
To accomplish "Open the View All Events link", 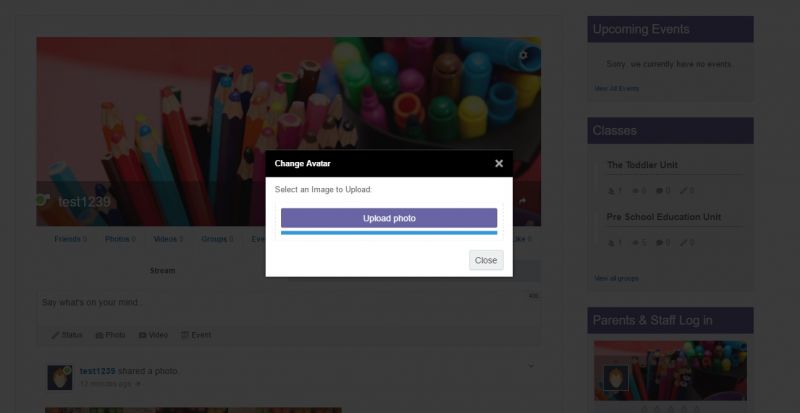I will tap(616, 88).
